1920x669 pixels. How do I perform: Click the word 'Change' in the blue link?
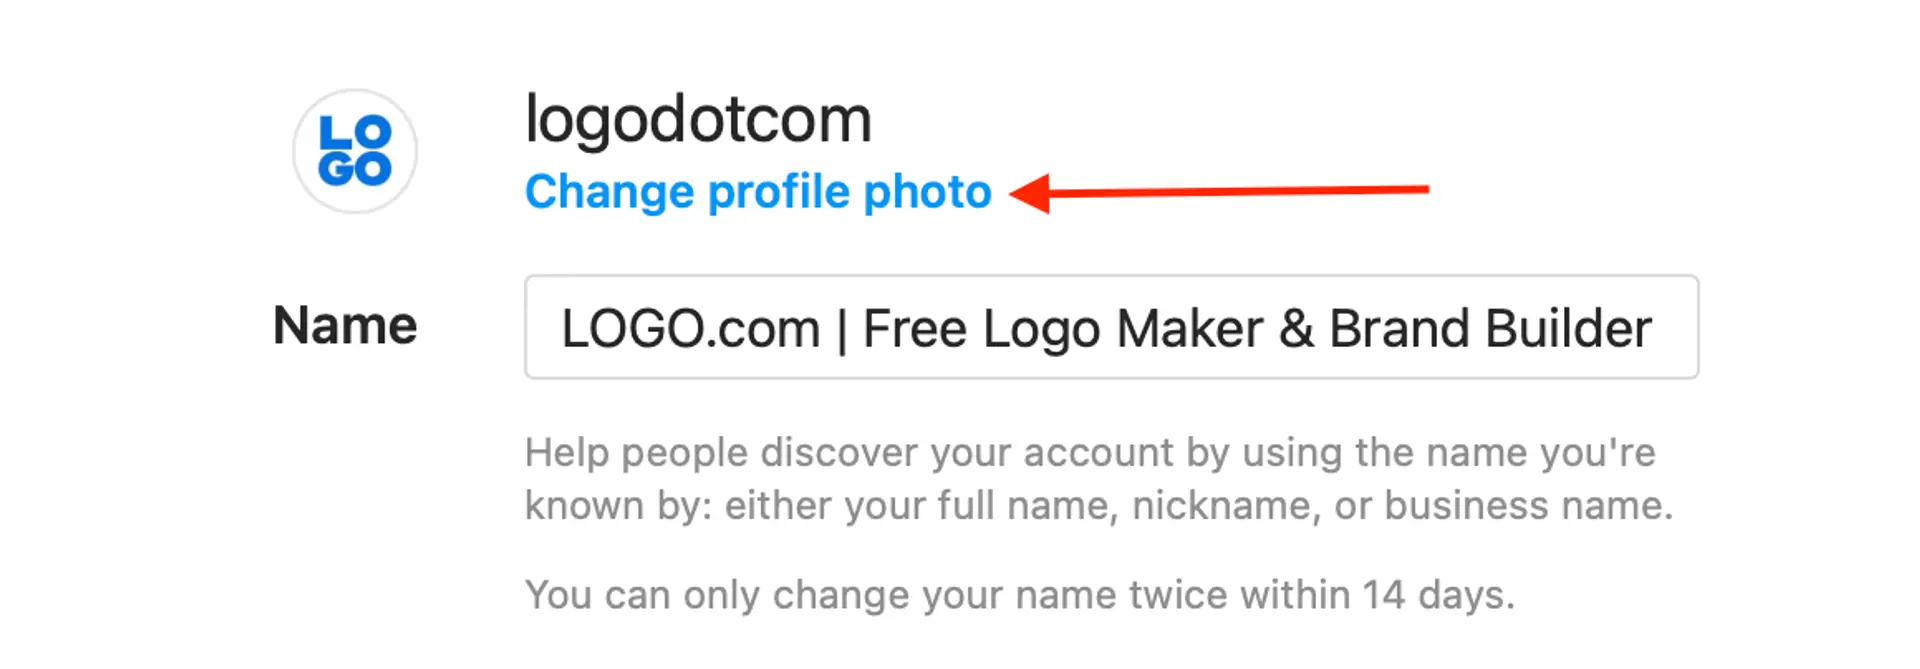tap(609, 192)
